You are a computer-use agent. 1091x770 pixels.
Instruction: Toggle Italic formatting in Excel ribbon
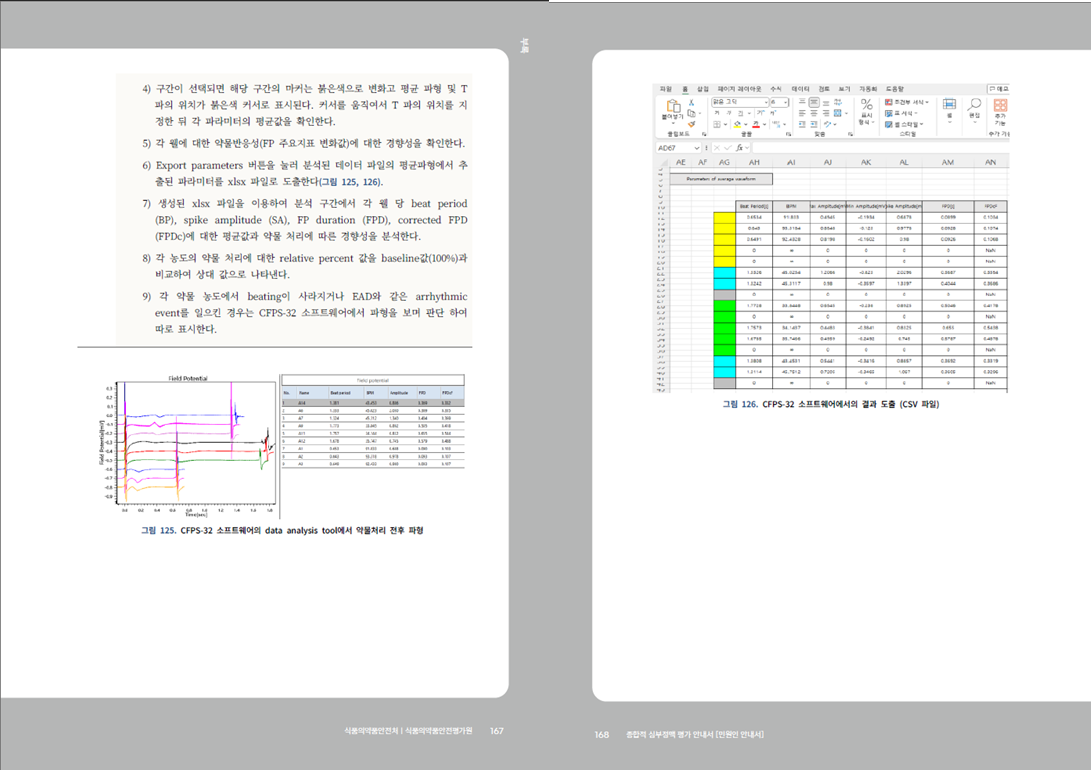[728, 113]
